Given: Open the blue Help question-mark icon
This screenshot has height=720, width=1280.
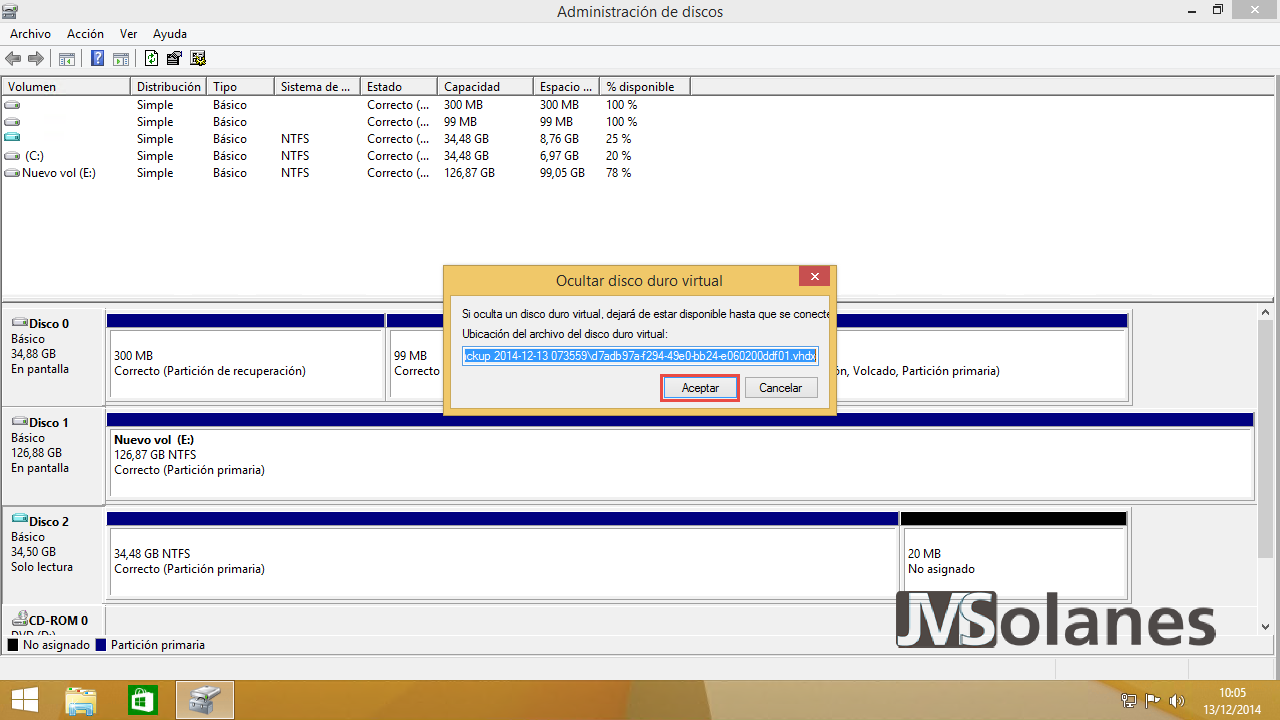Looking at the screenshot, I should tap(98, 58).
